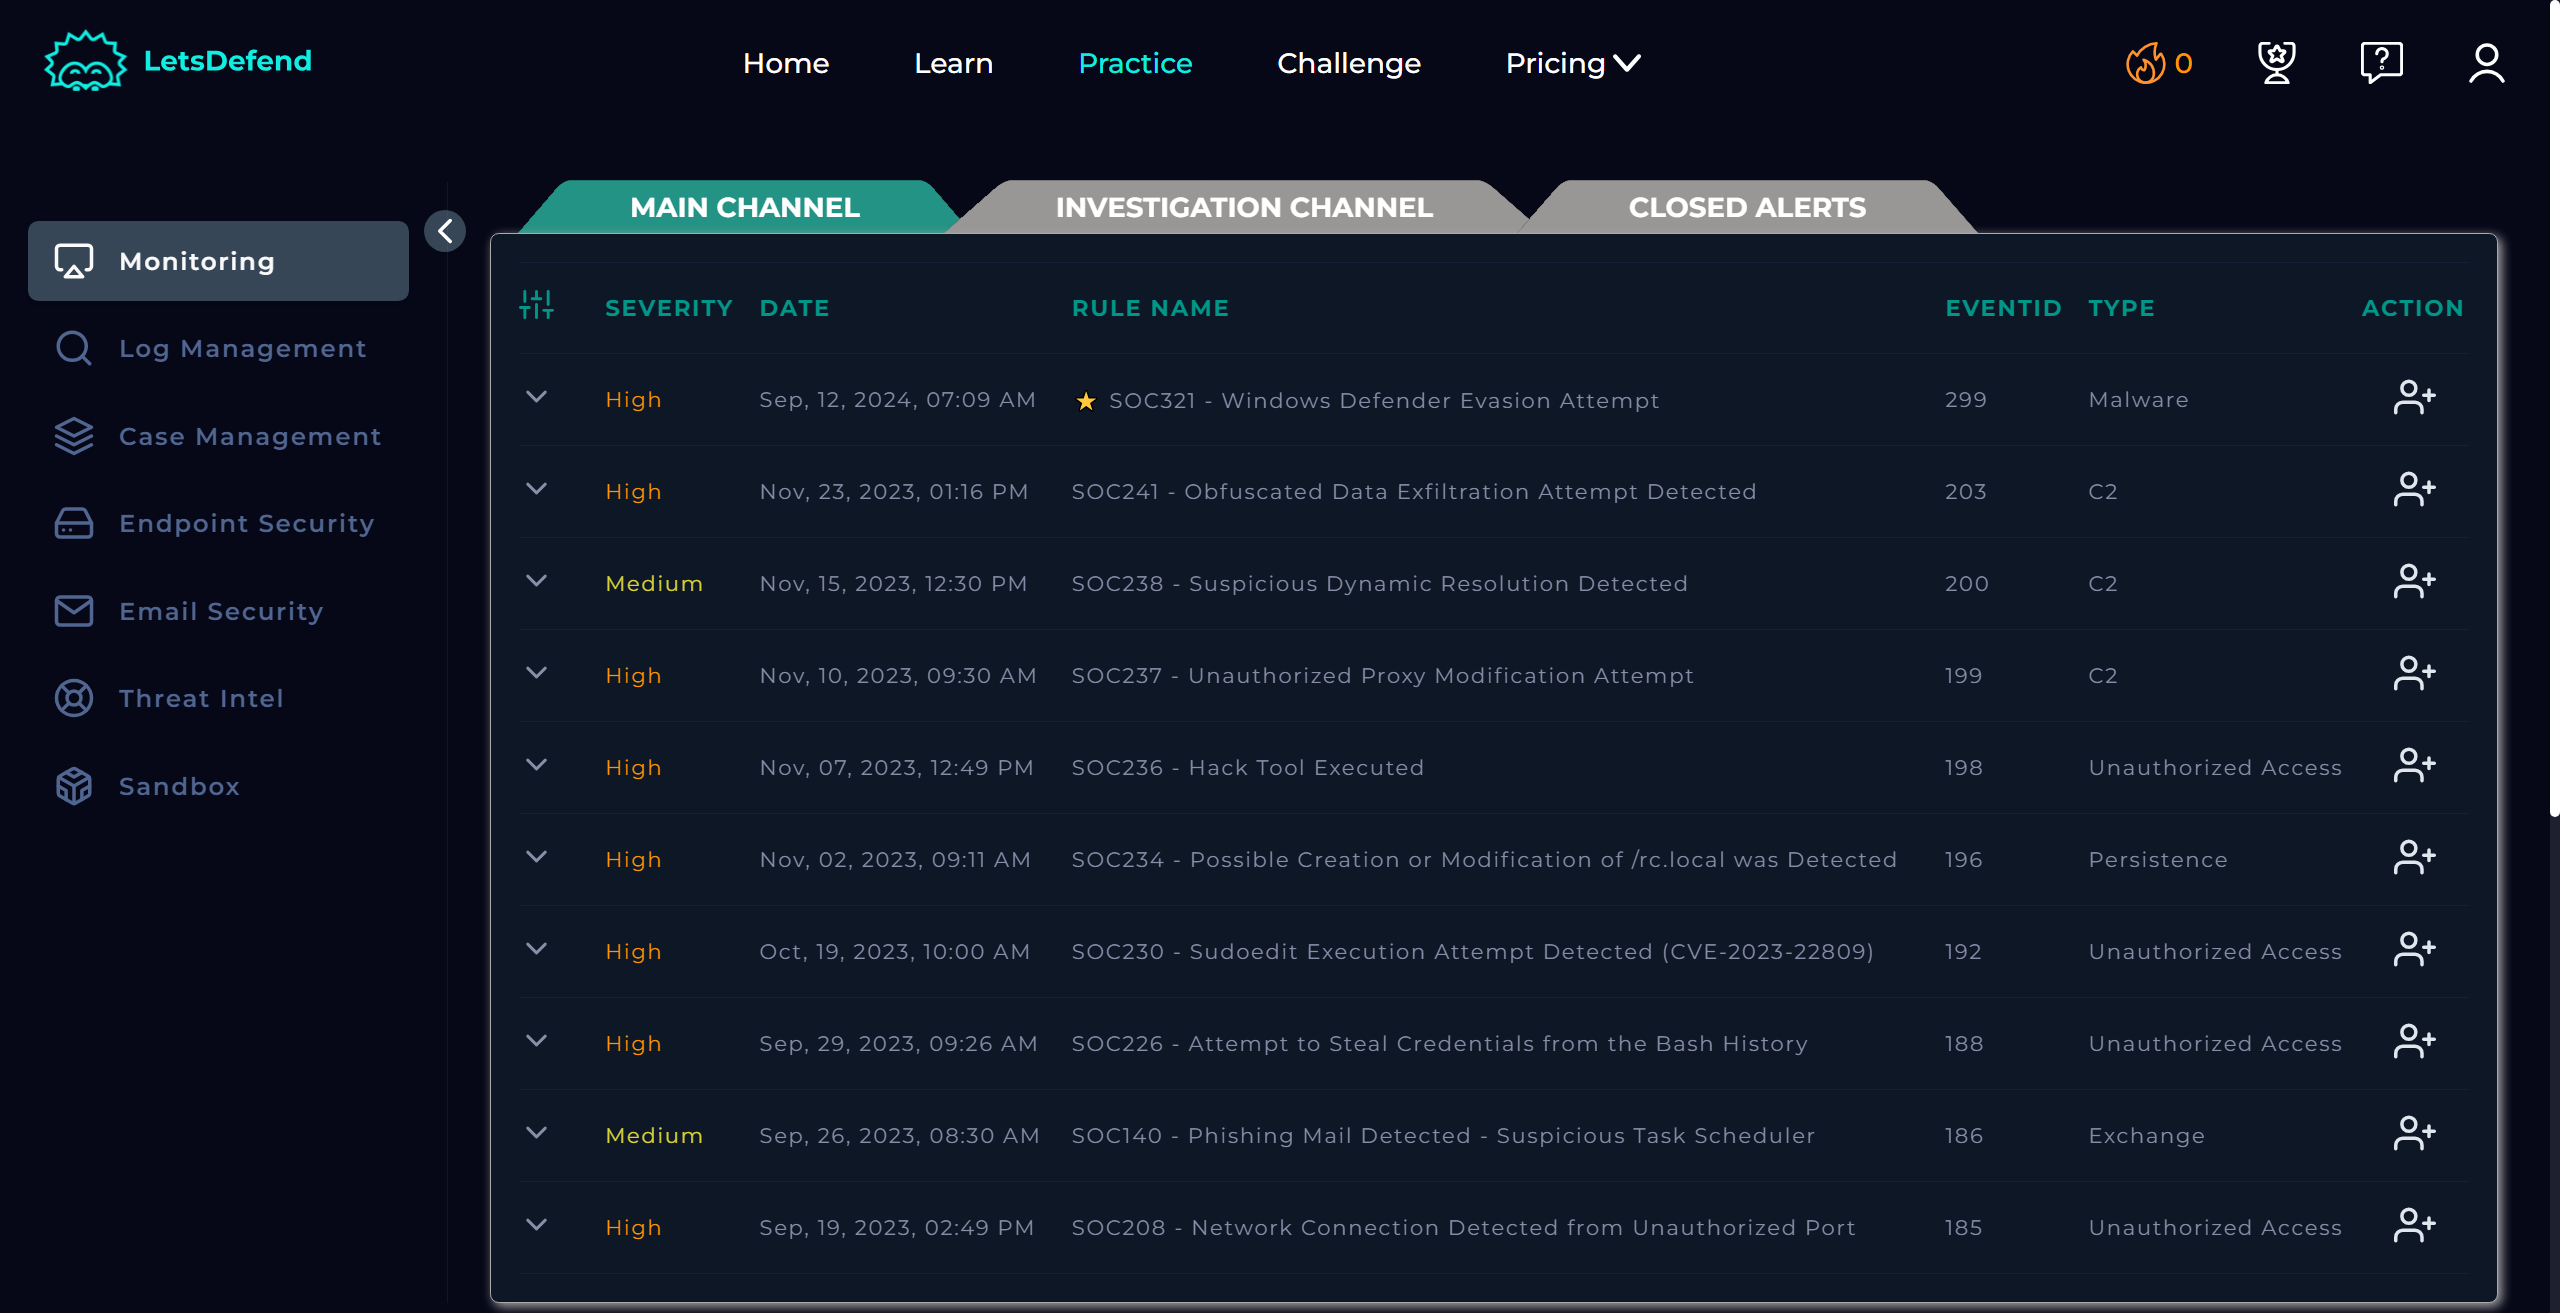2560x1313 pixels.
Task: Click the Monitoring sidebar icon
Action: (x=70, y=260)
